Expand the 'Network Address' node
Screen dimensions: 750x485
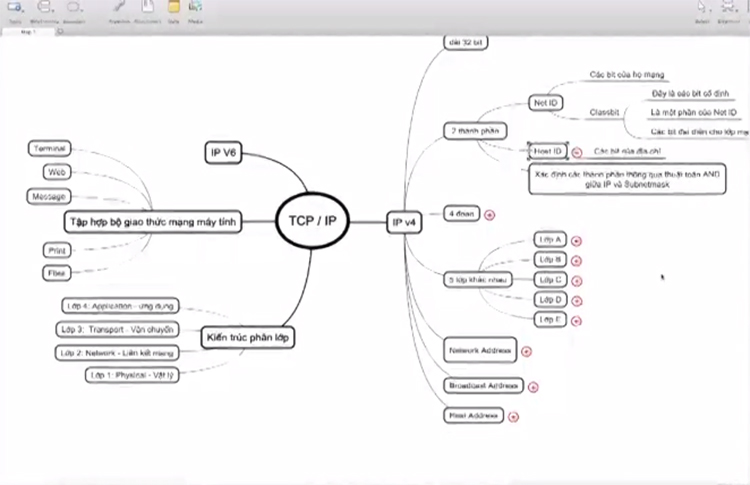[526, 350]
